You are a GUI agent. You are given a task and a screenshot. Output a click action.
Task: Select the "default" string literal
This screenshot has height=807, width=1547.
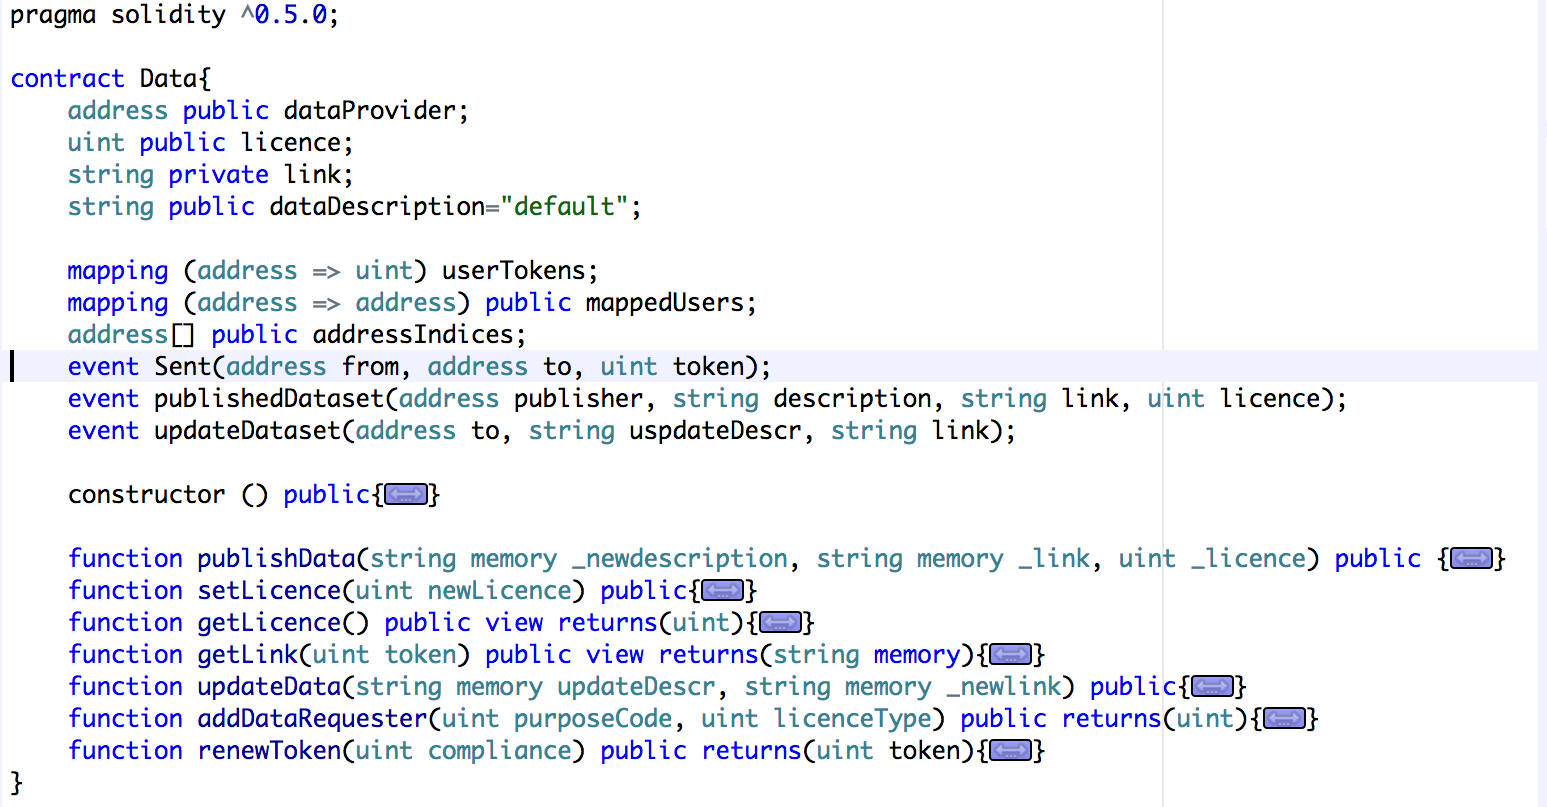[x=564, y=207]
